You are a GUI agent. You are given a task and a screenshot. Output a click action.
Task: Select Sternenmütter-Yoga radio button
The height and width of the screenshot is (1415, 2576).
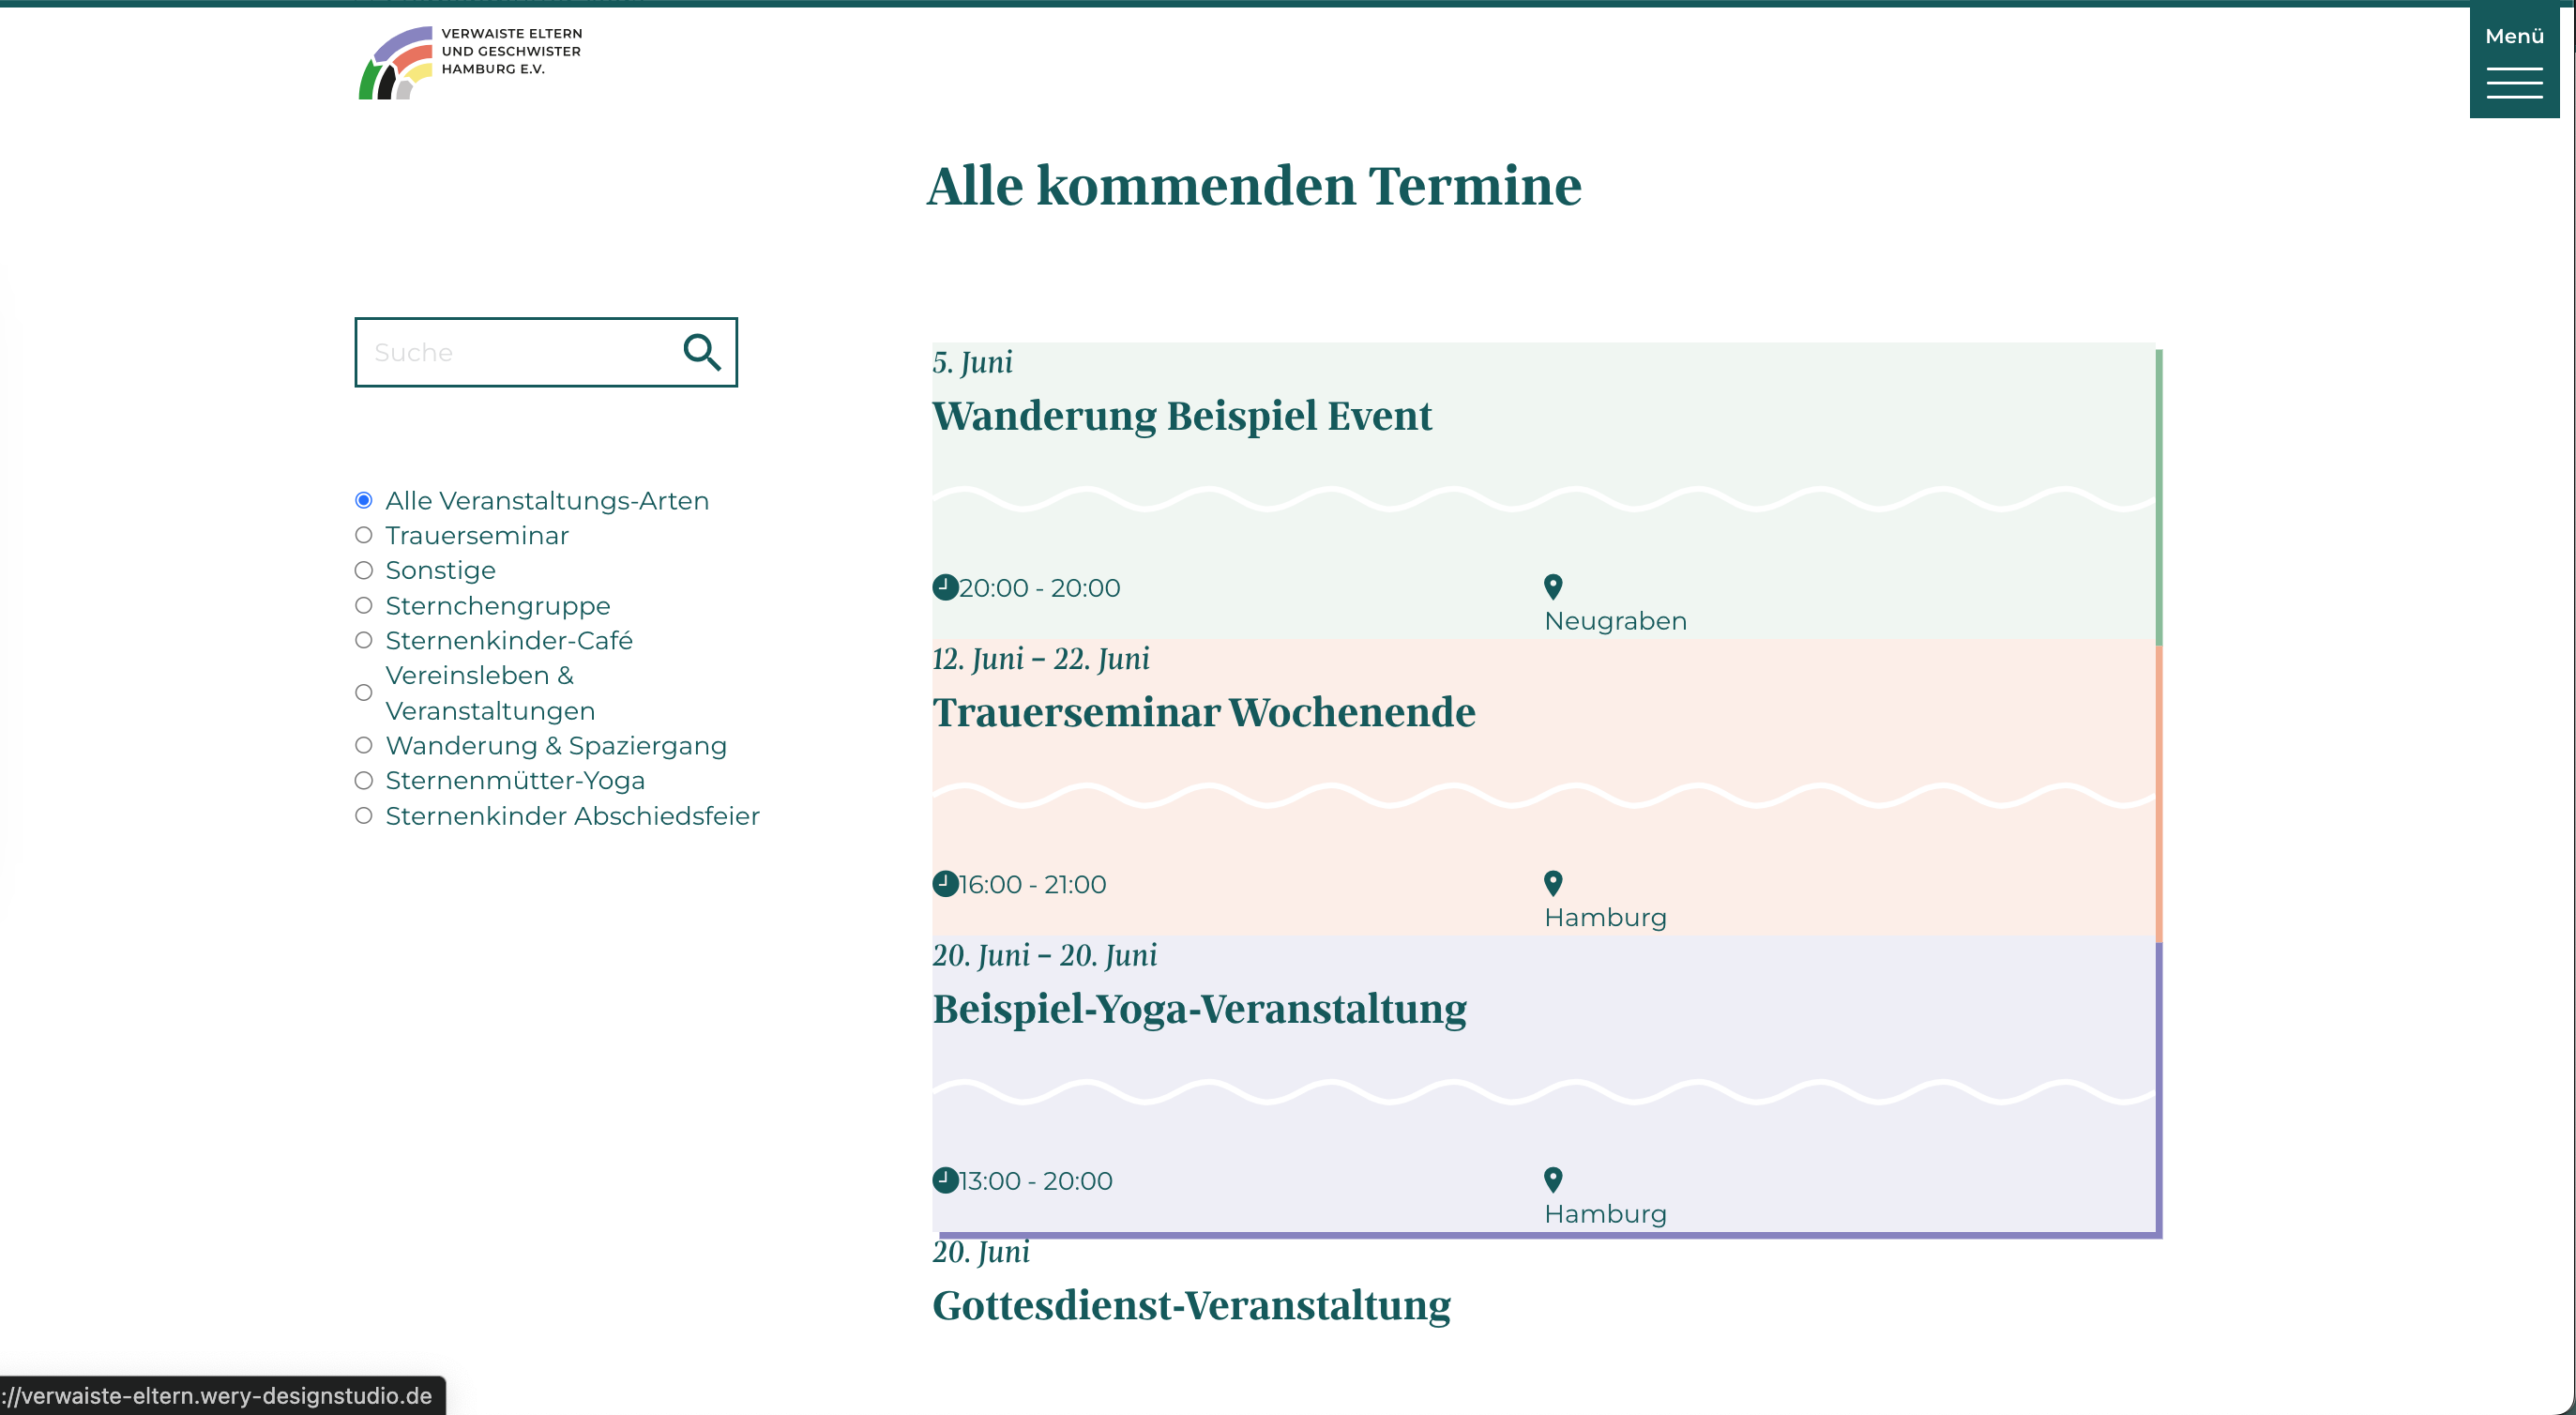click(364, 780)
